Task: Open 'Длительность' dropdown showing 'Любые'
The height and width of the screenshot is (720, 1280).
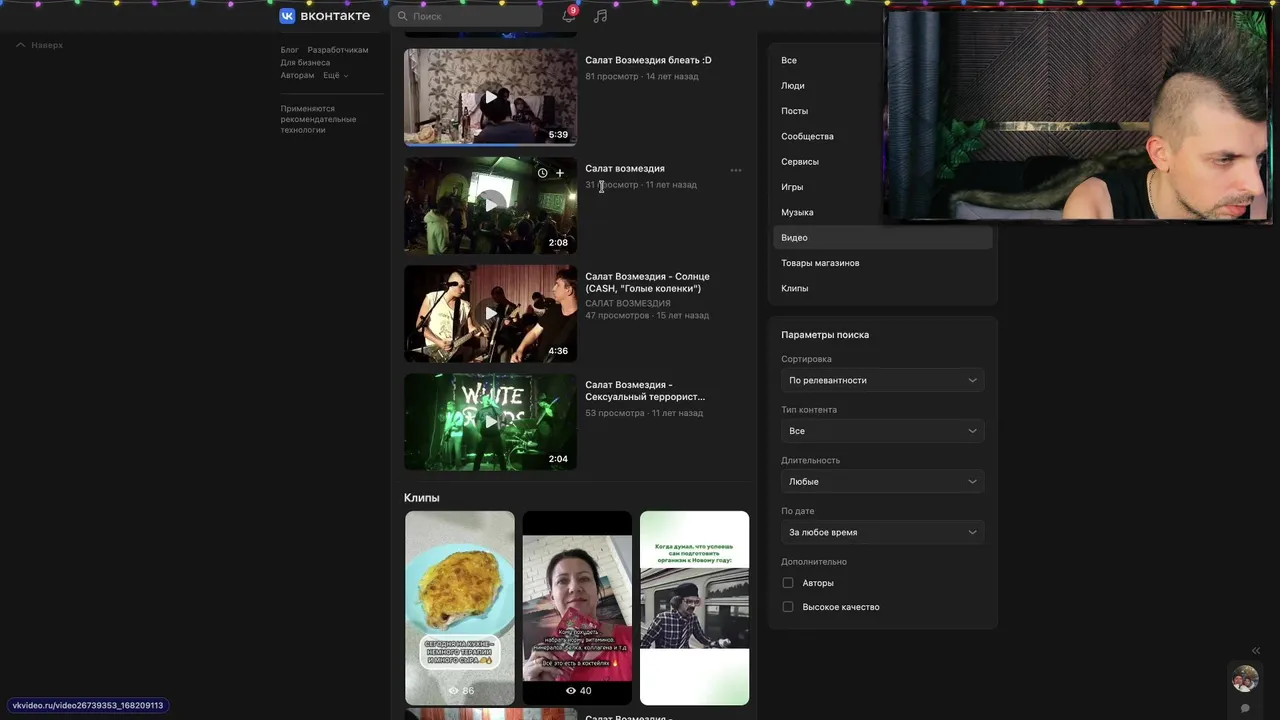Action: click(x=883, y=482)
